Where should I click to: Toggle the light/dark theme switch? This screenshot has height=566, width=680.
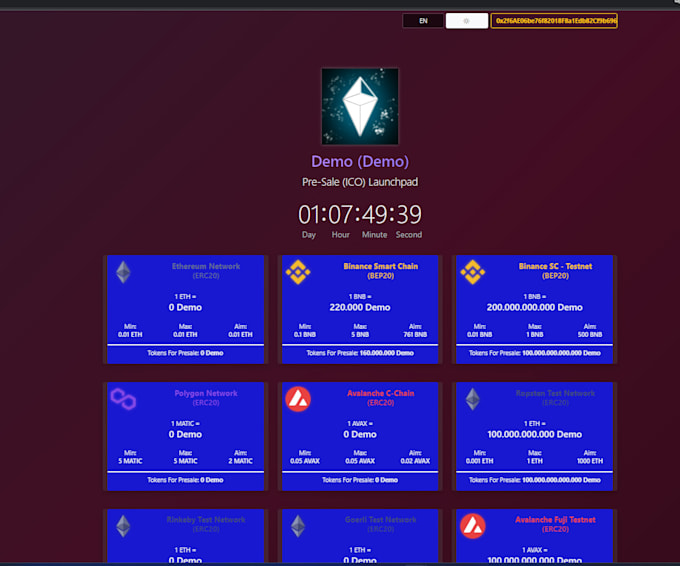467,20
